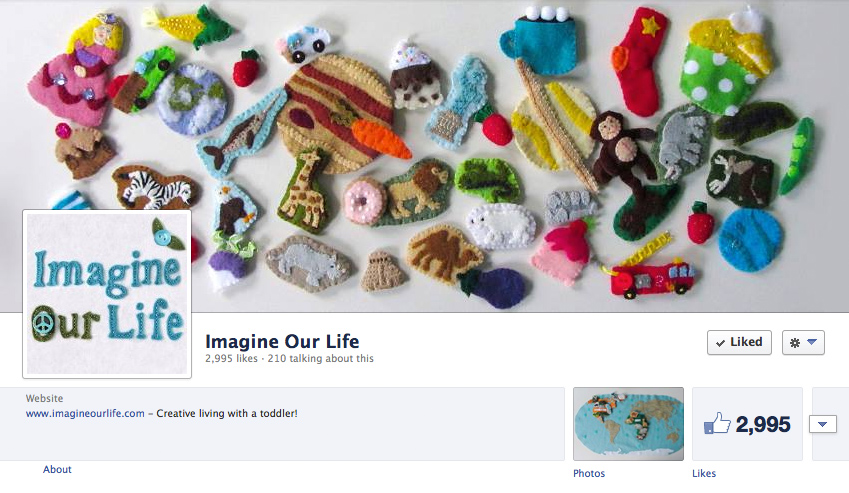Viewport: 849px width, 493px height.
Task: Click the 2,995 likes count box
Action: pos(747,424)
